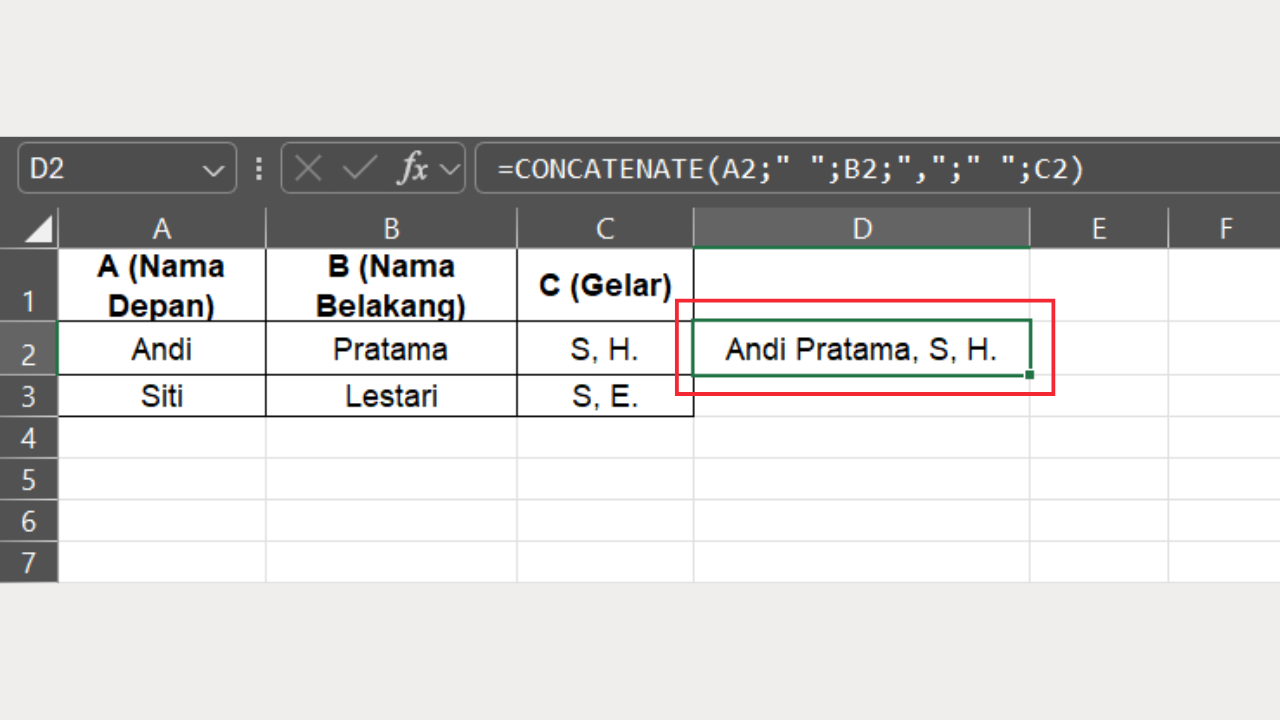Open the Insert Function fx button
The image size is (1280, 720).
coord(412,169)
